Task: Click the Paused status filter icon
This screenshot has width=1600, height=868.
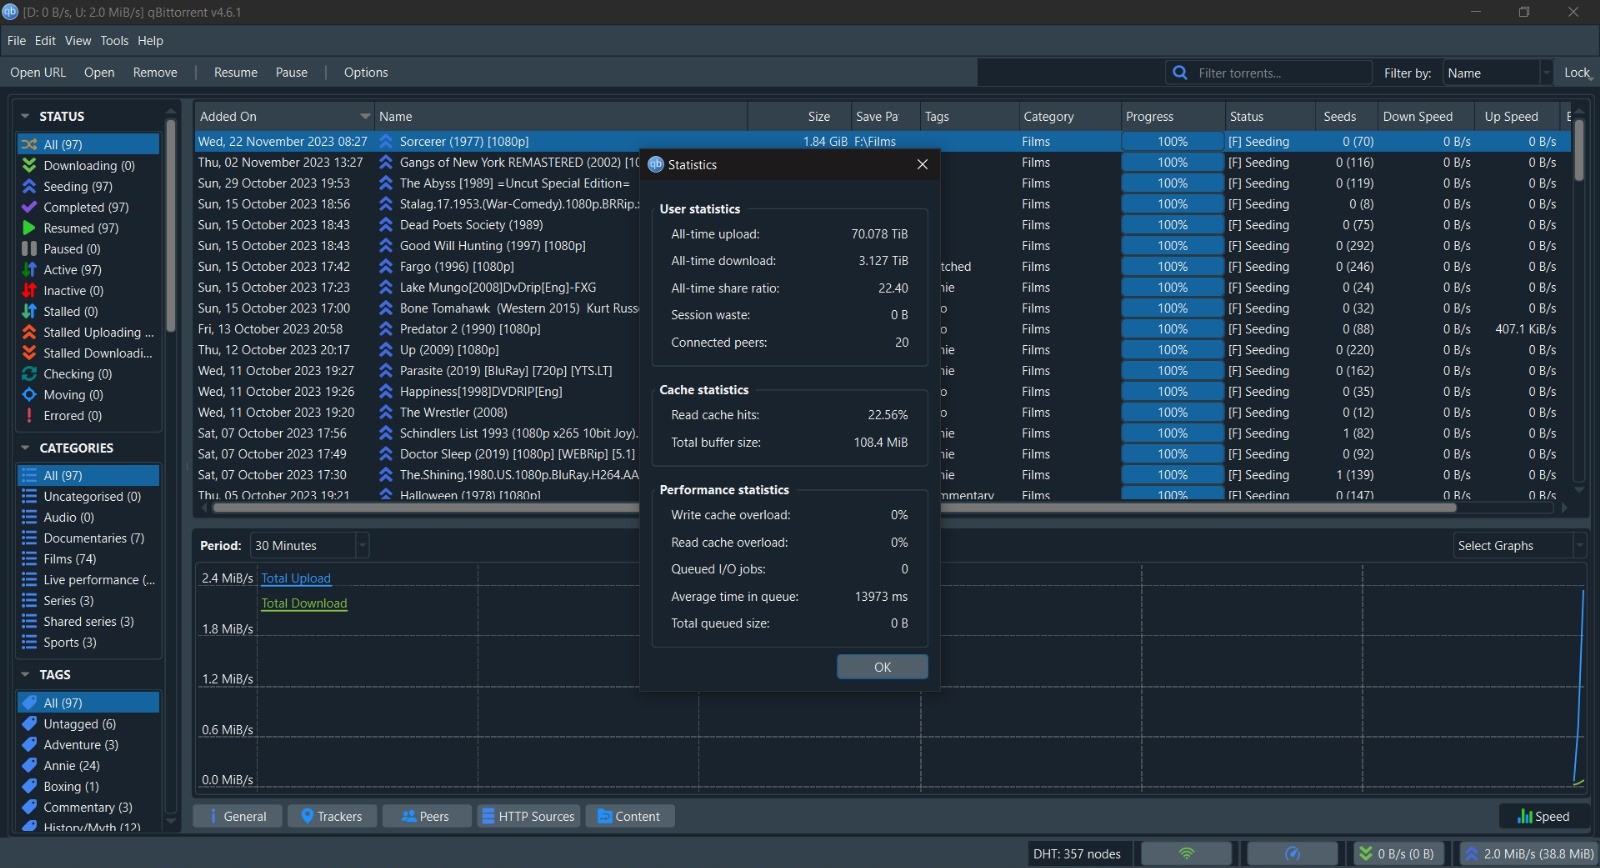Action: pyautogui.click(x=29, y=249)
